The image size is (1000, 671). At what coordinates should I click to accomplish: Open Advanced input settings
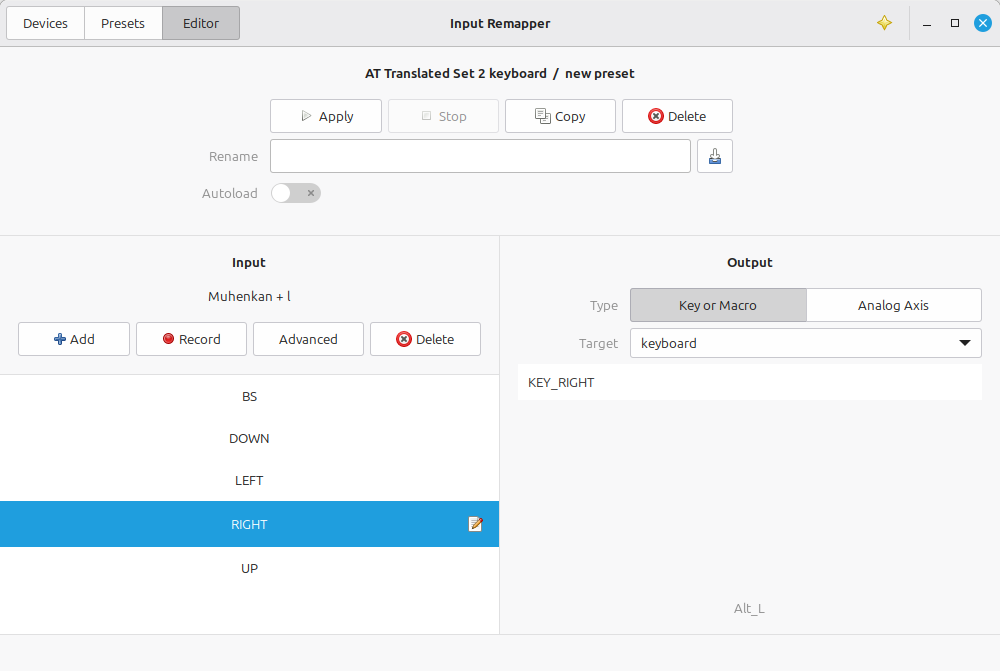click(x=308, y=339)
